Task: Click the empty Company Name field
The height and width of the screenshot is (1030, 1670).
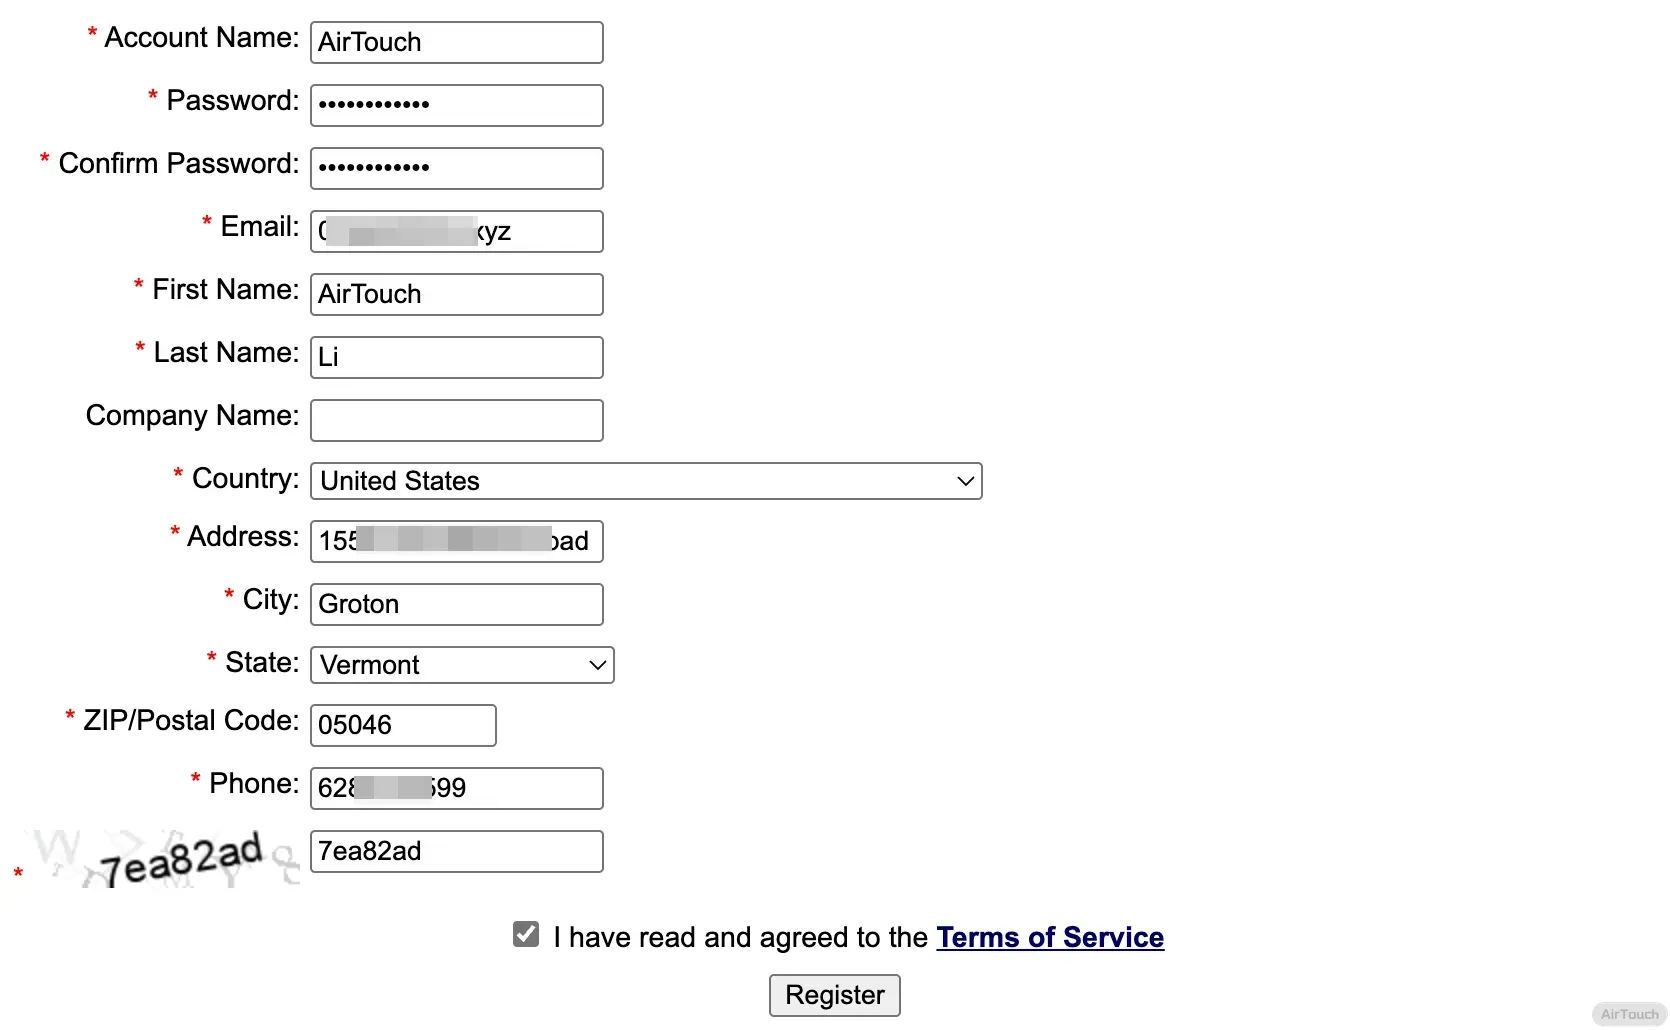Action: pyautogui.click(x=456, y=420)
